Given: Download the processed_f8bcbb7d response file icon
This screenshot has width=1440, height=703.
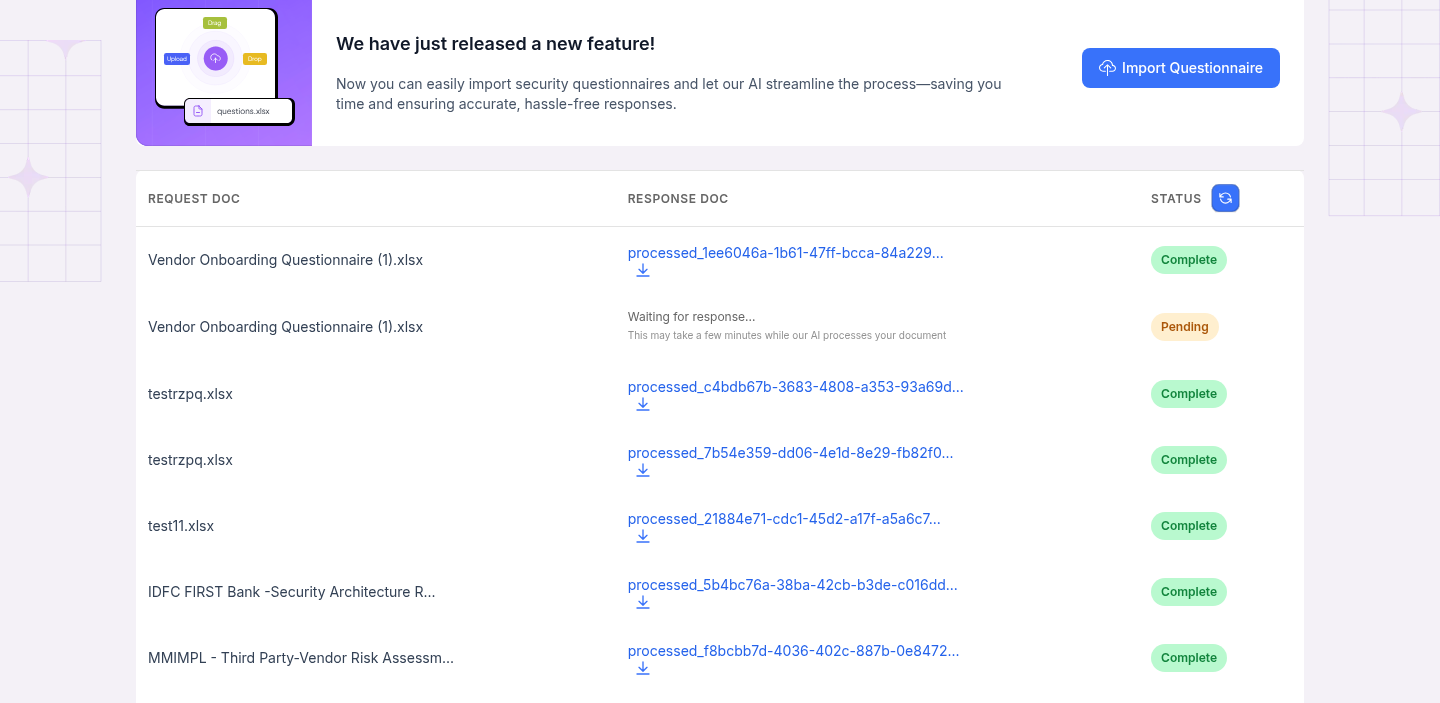Looking at the screenshot, I should point(643,669).
